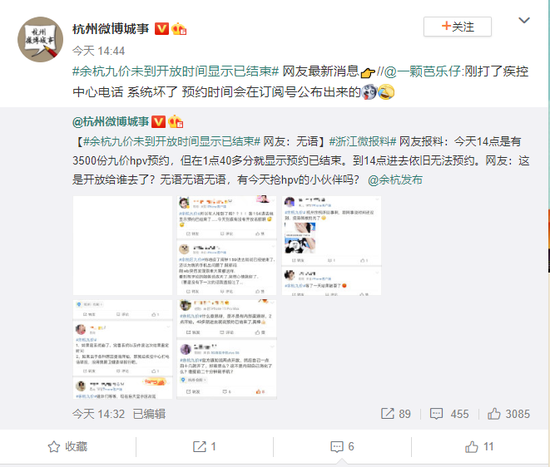View the blank first image thumbnail
Image resolution: width=550 pixels, height=467 pixels.
pos(122,246)
